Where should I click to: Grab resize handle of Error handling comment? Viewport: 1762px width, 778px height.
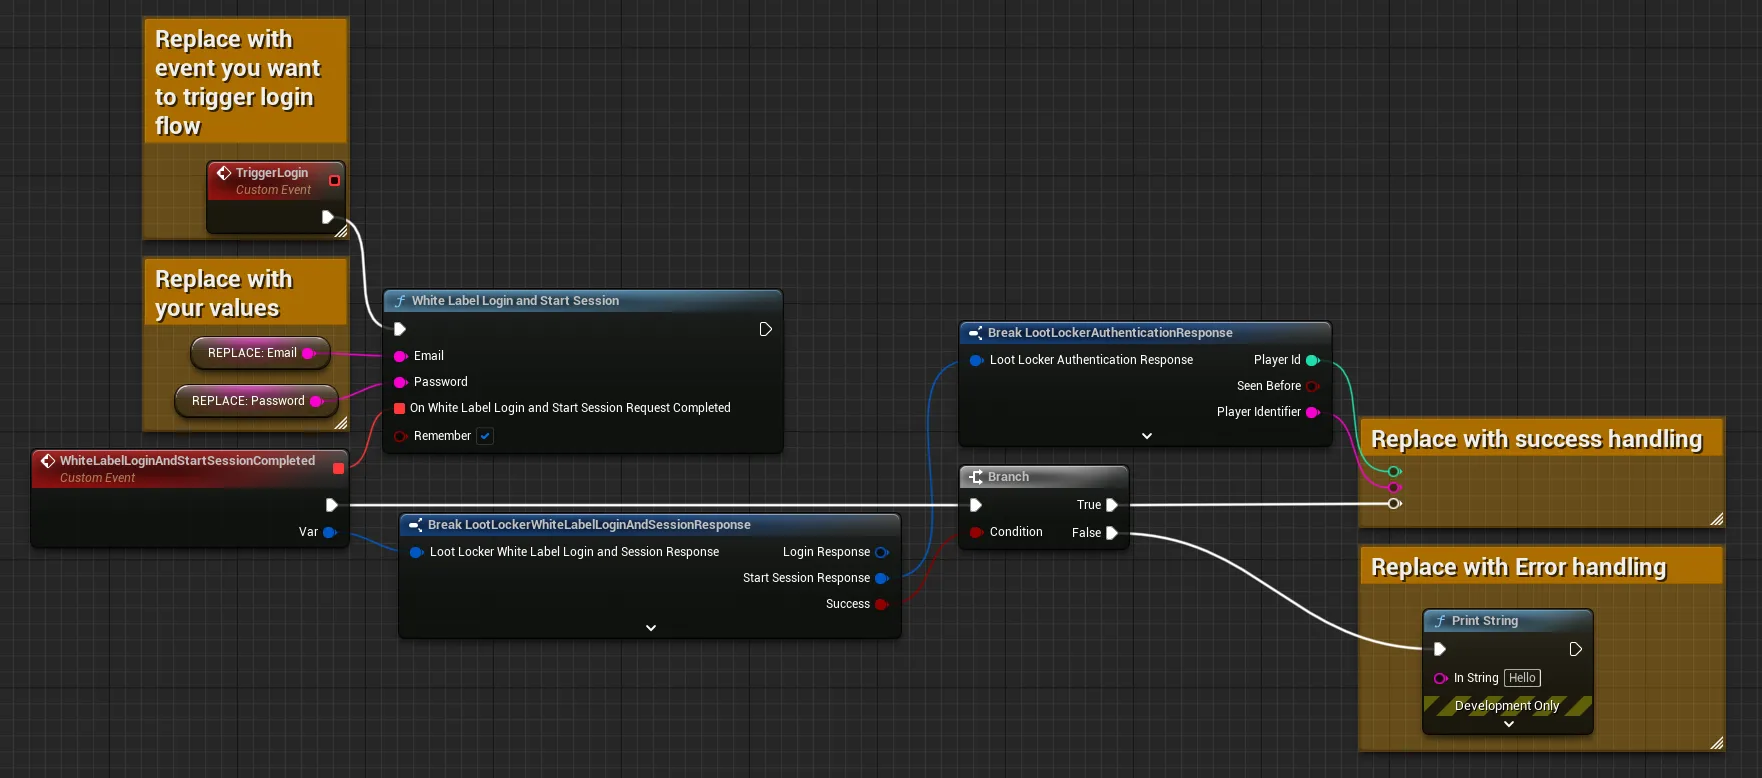(x=1716, y=743)
